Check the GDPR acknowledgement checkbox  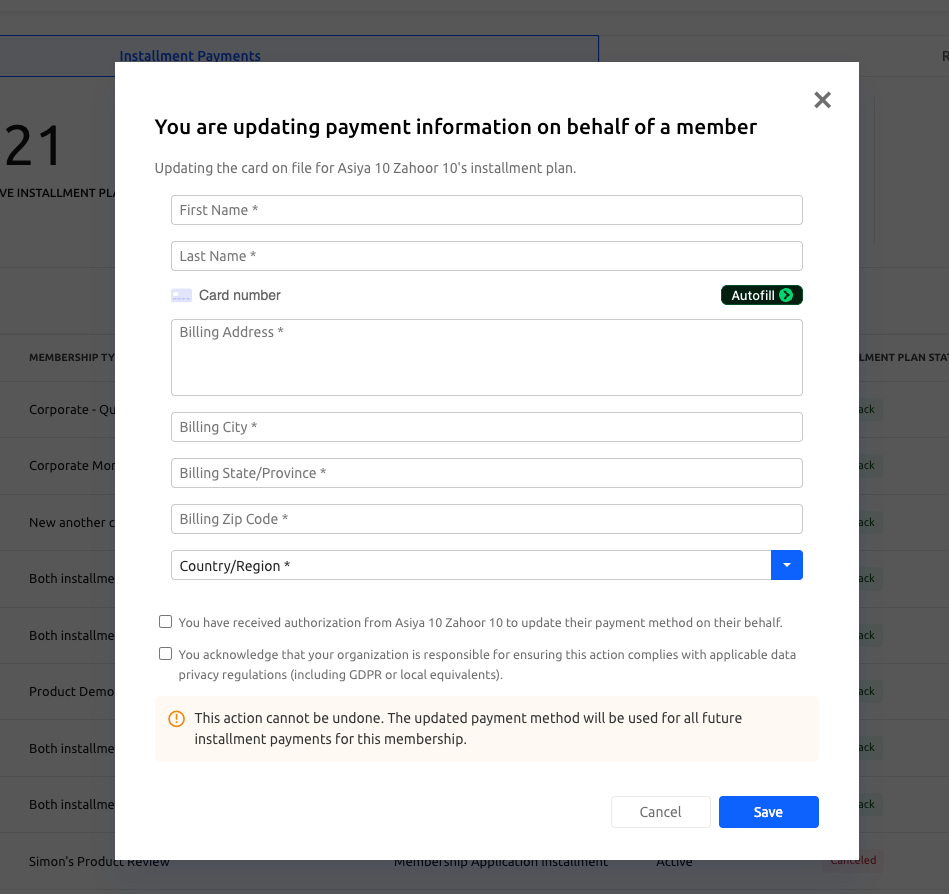165,654
